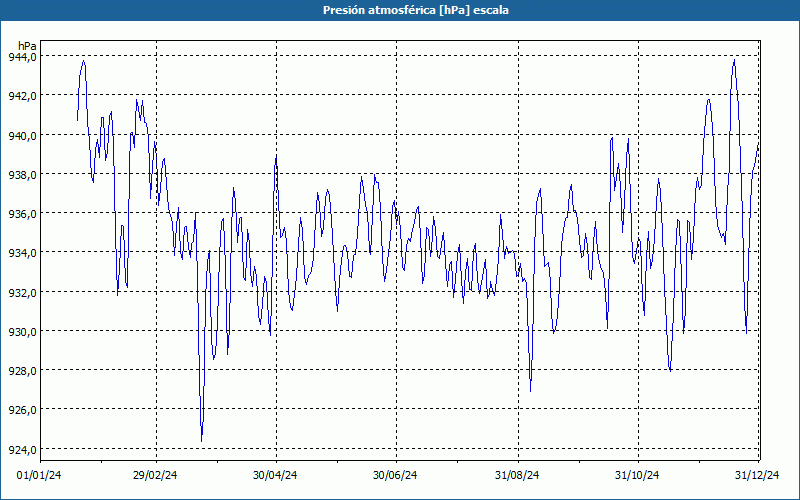
Task: Click the 938,0 y-axis value
Action: pos(22,174)
